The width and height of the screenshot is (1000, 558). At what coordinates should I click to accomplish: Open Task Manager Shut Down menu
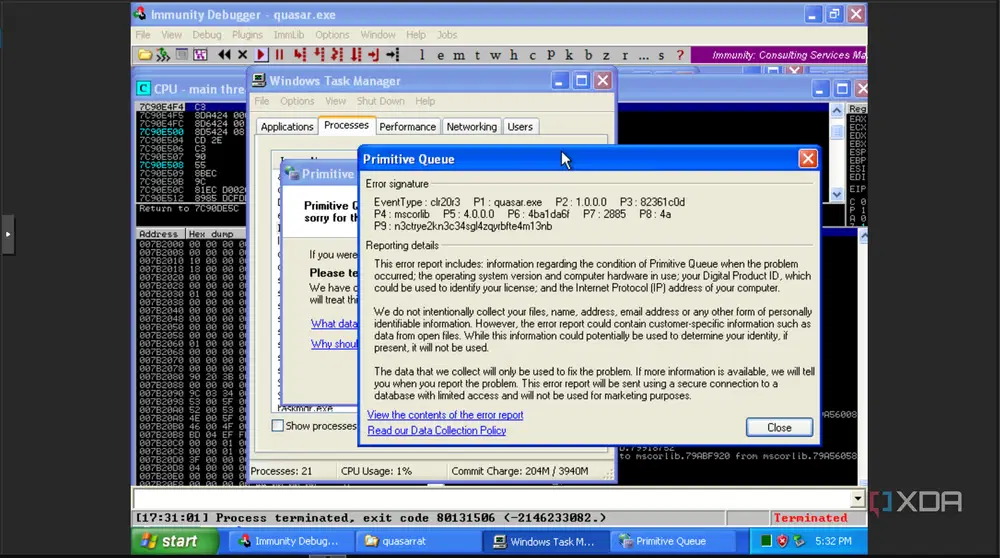(380, 101)
